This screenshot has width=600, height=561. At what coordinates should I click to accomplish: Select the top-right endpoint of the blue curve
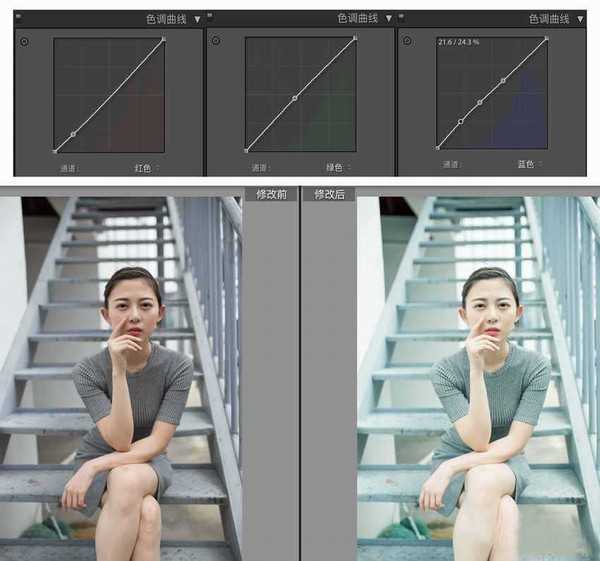point(547,39)
